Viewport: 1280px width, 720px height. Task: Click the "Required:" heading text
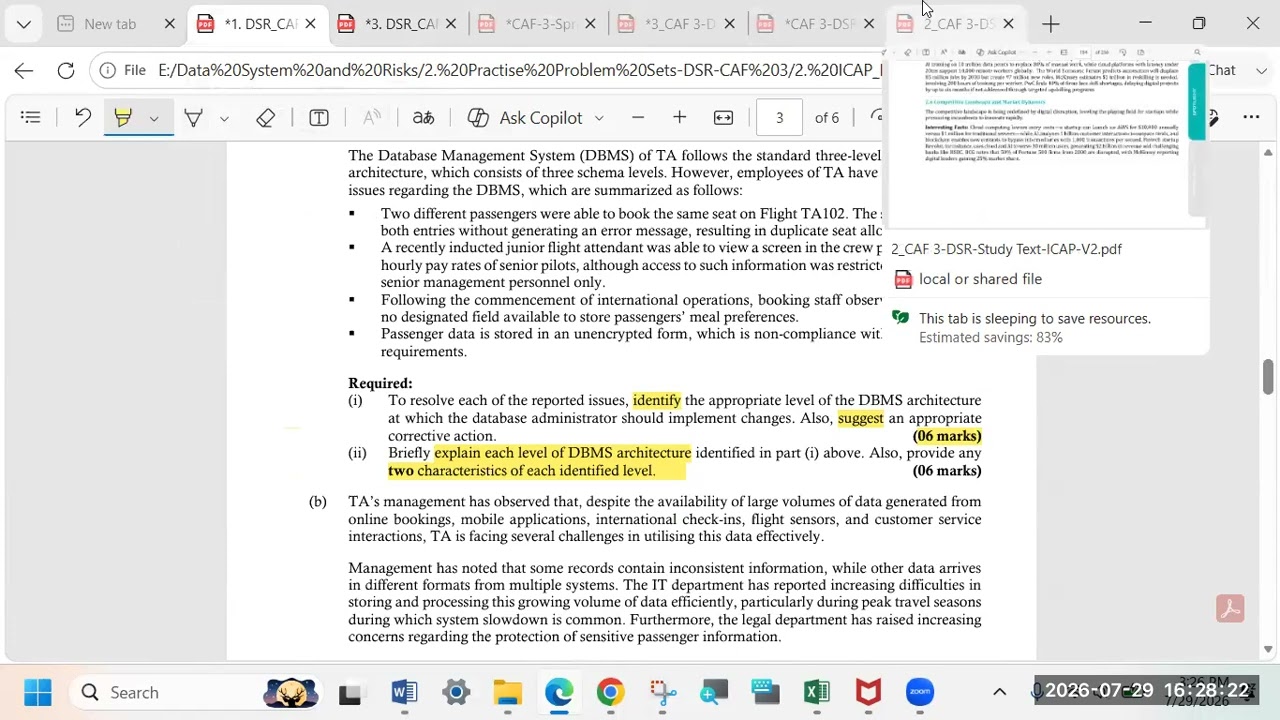pos(380,383)
